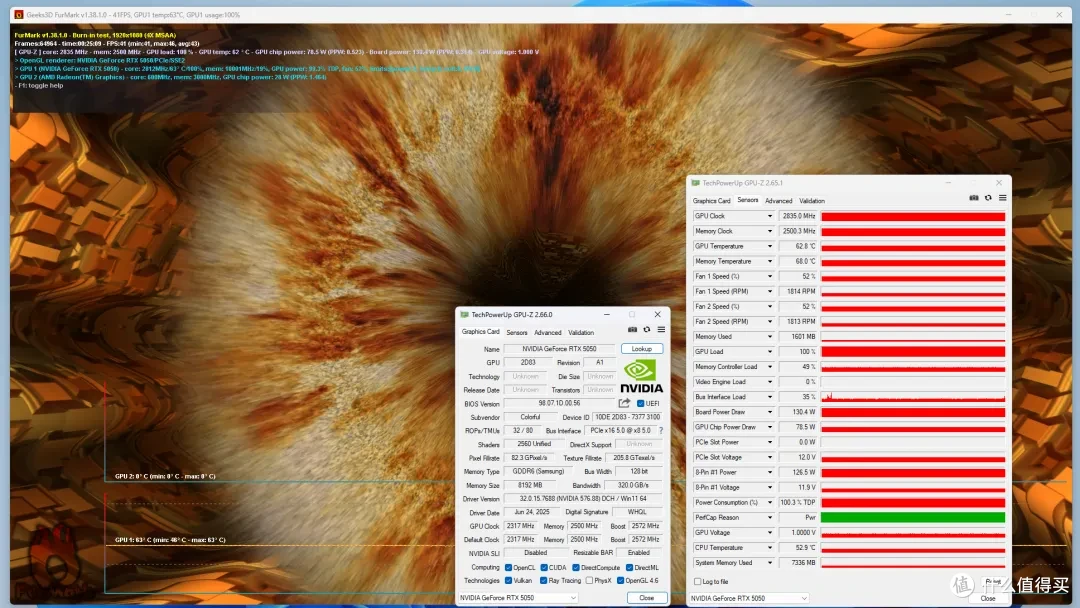The image size is (1080, 608).
Task: Open hamburger menu in GPU-Z 2.65.1 Sensors window
Action: [x=1003, y=198]
